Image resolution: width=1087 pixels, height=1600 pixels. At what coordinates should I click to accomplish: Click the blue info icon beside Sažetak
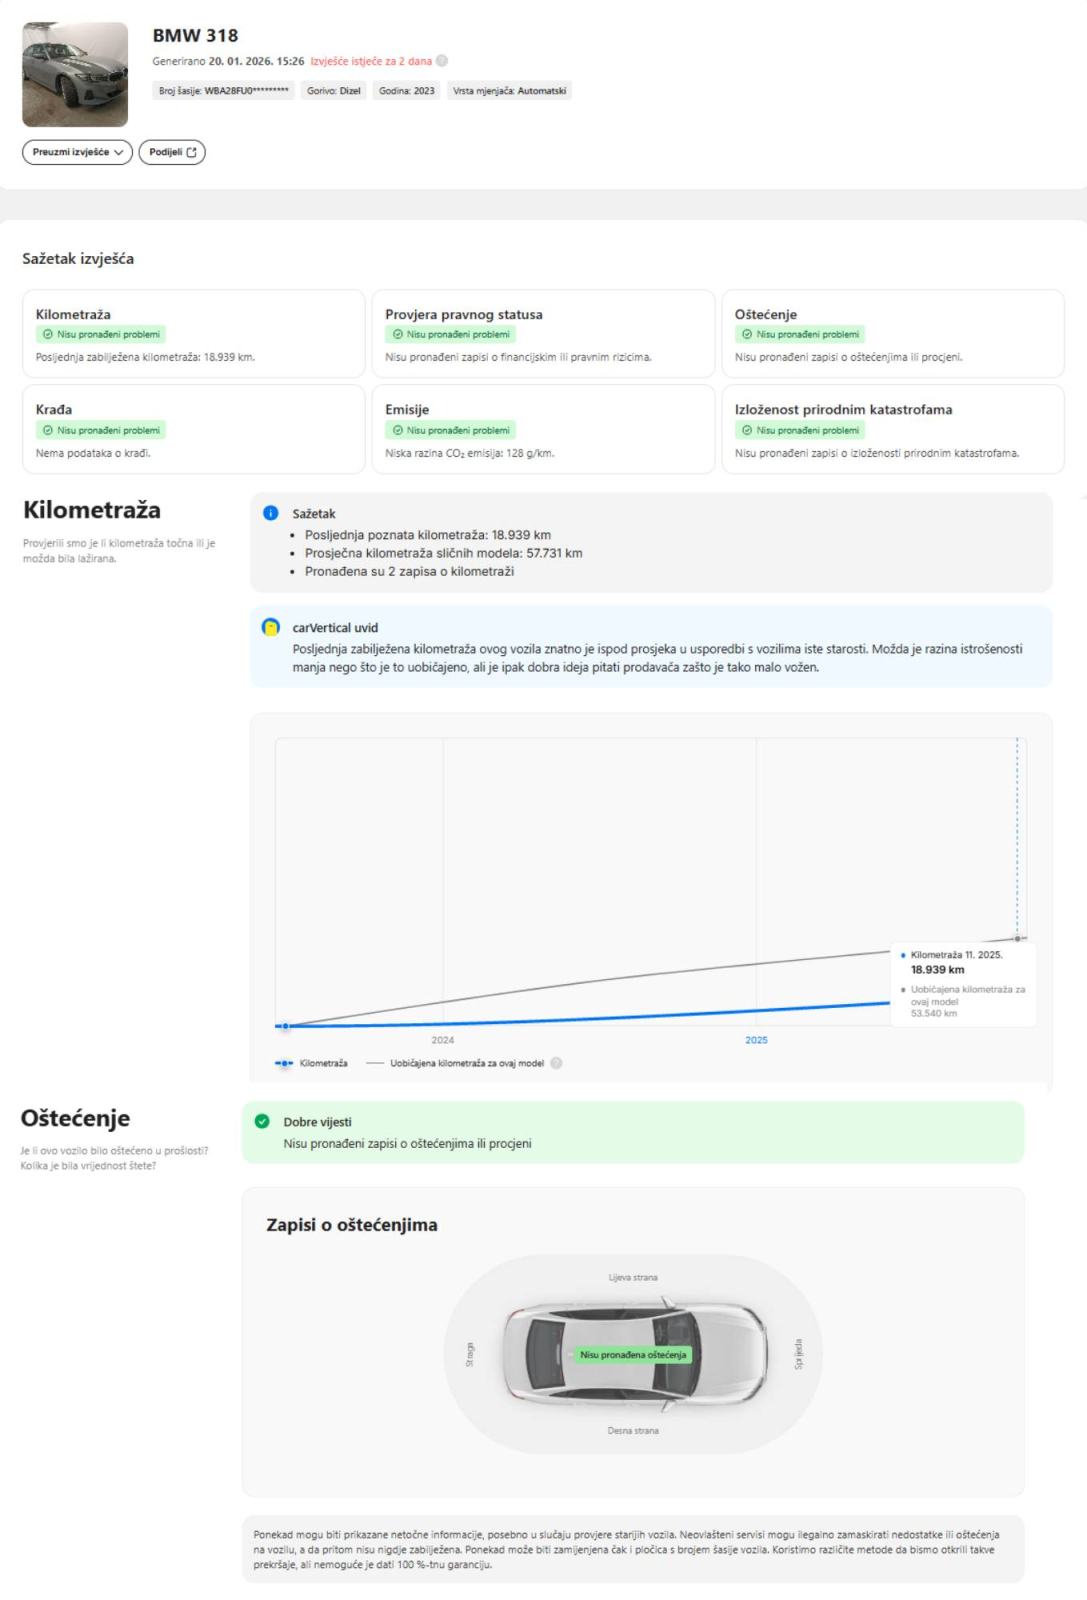click(x=270, y=513)
